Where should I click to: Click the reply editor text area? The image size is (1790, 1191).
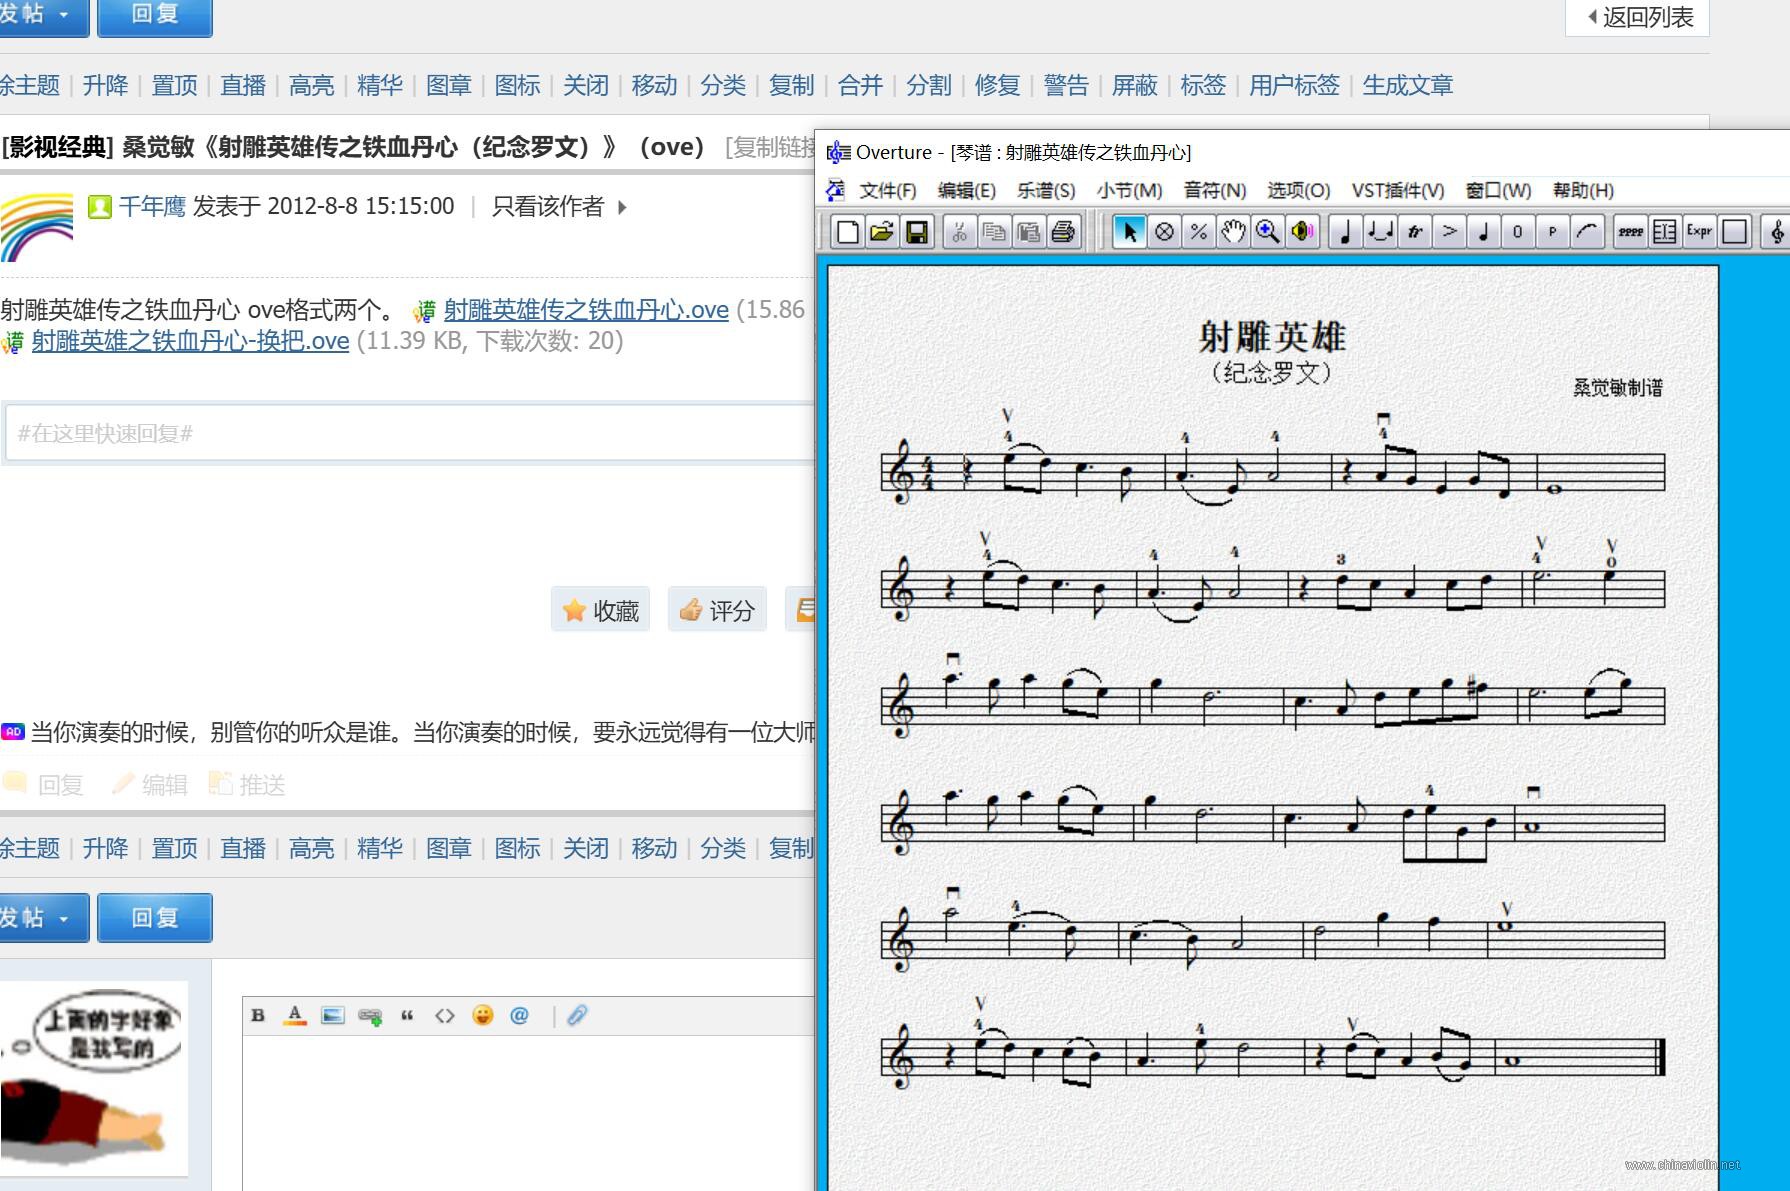click(x=529, y=1113)
